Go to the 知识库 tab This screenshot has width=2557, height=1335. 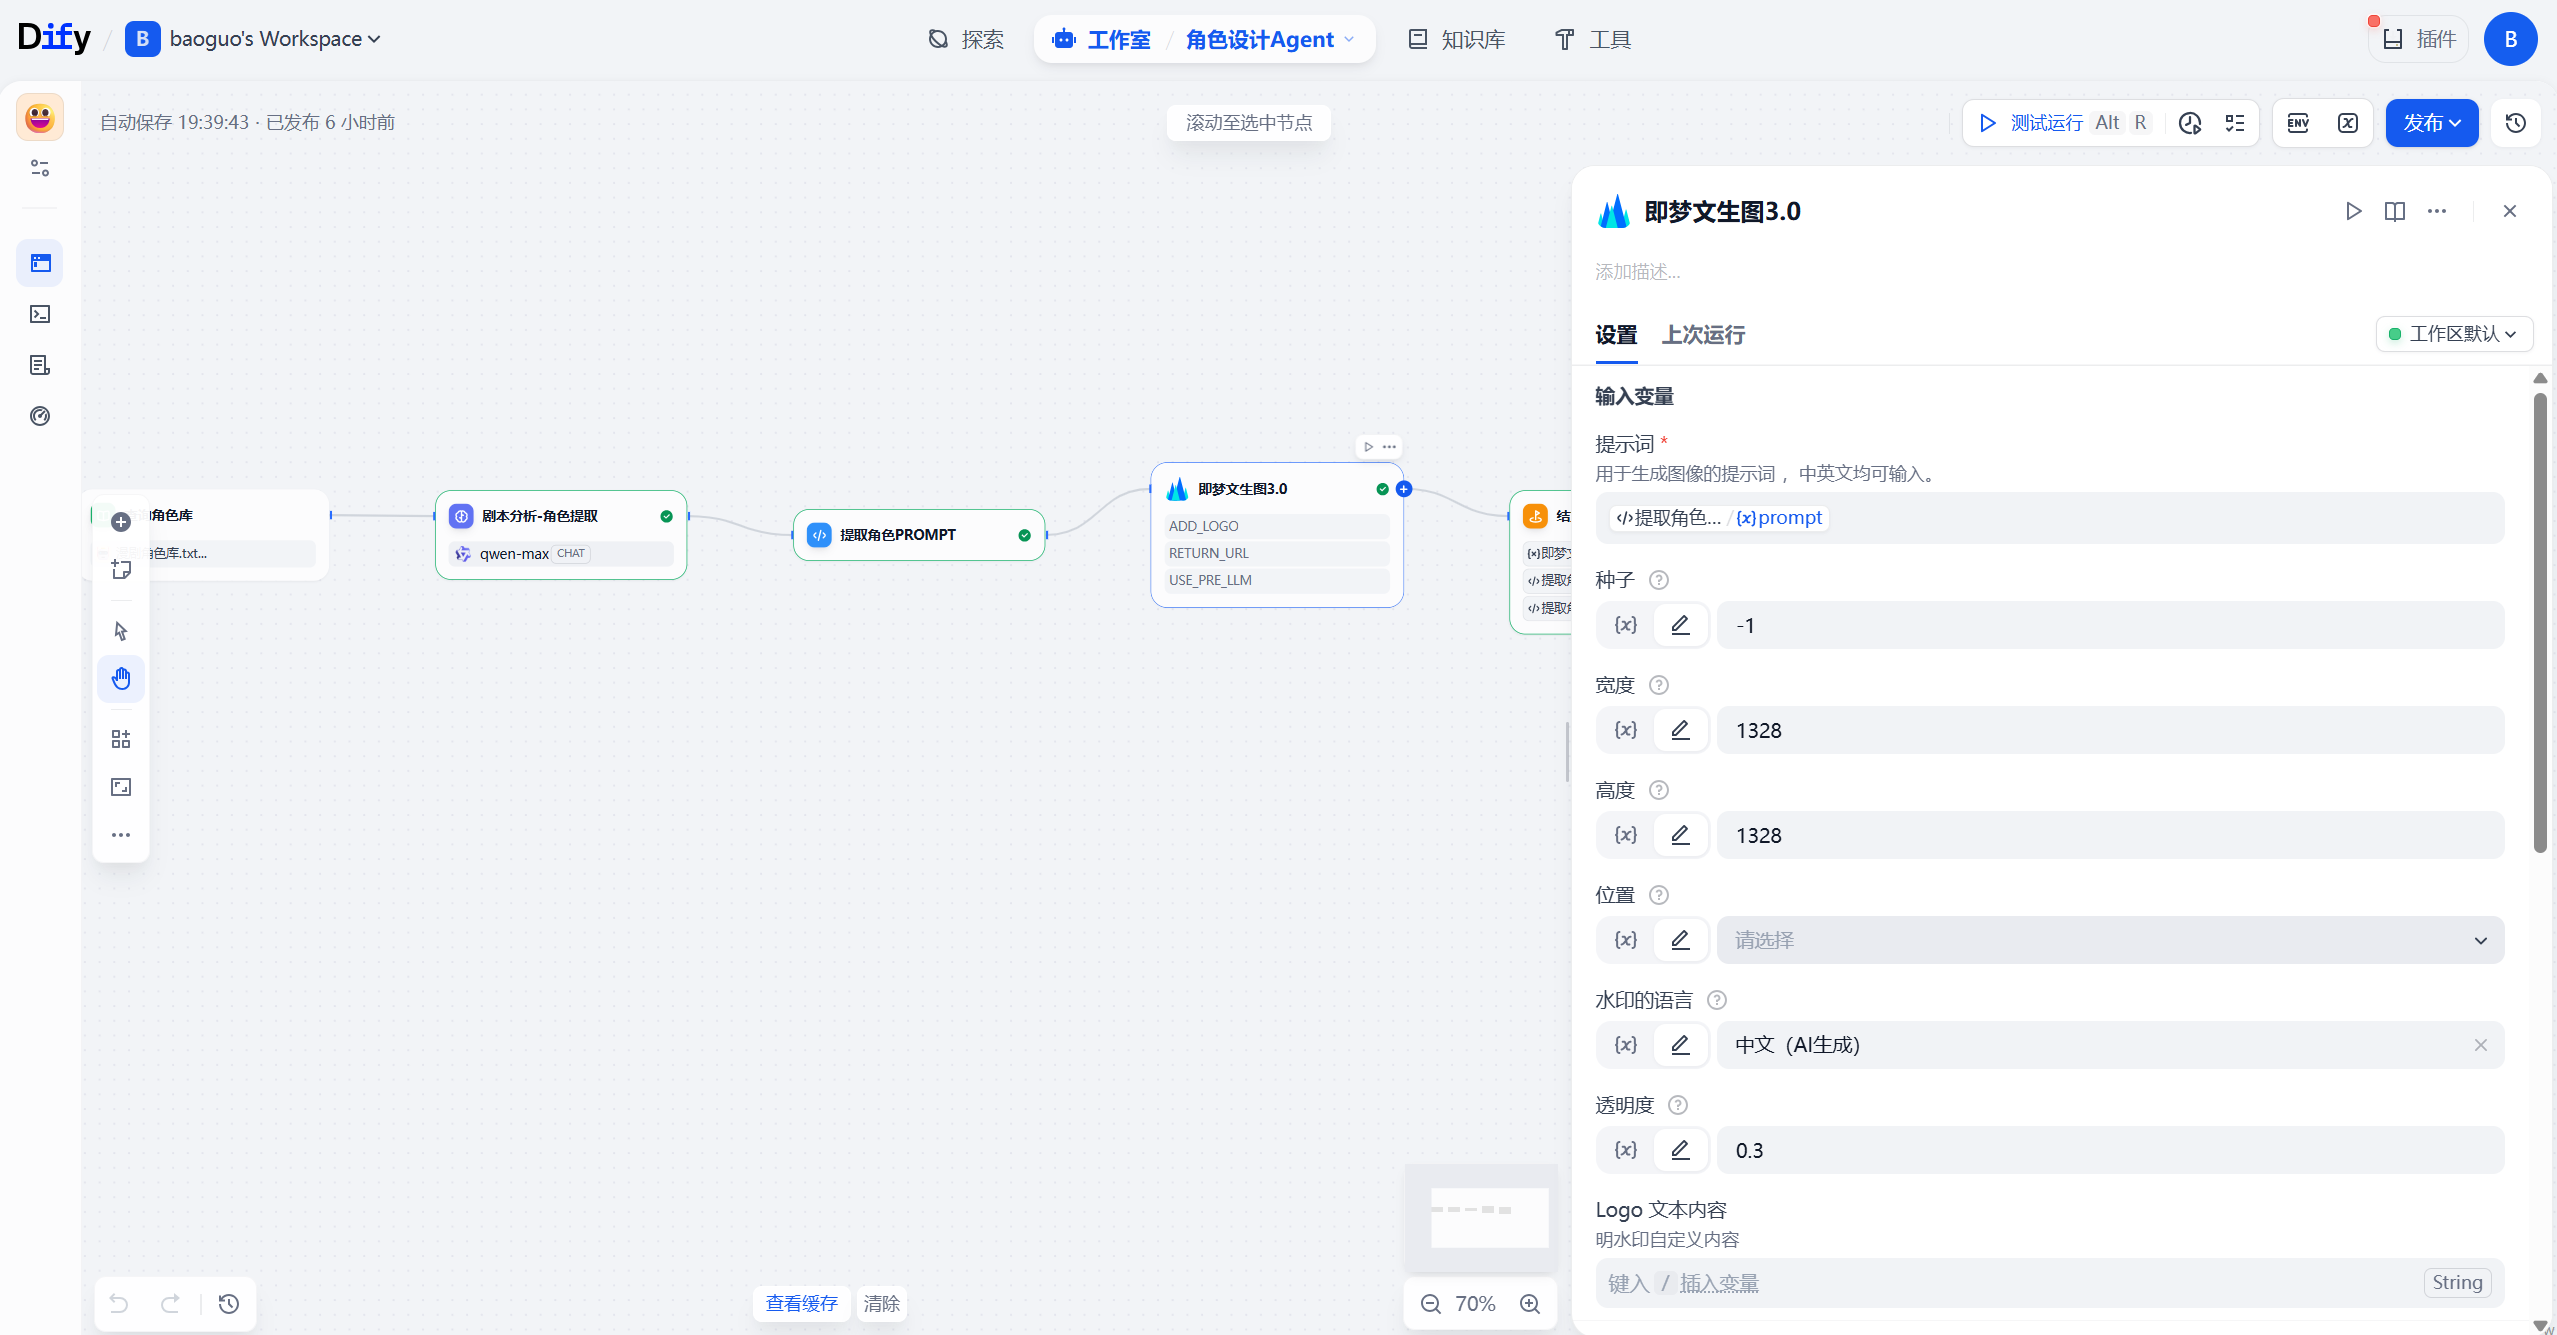click(x=1457, y=39)
